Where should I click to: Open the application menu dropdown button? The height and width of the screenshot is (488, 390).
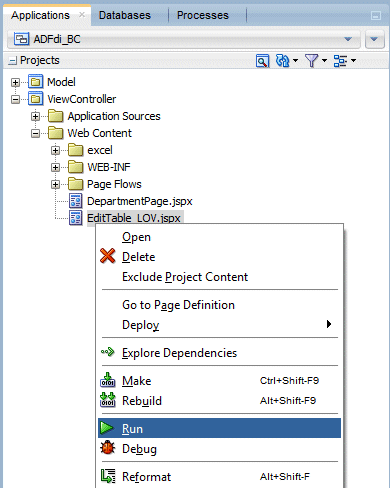click(374, 40)
